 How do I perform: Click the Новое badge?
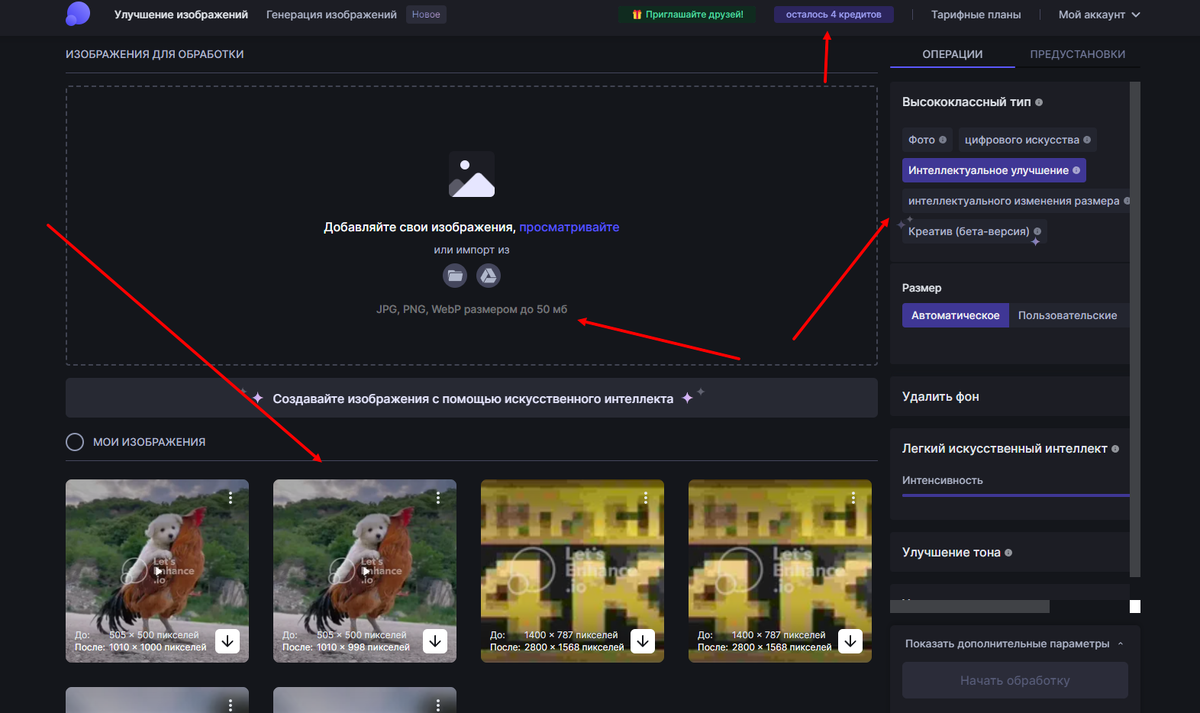pyautogui.click(x=426, y=15)
